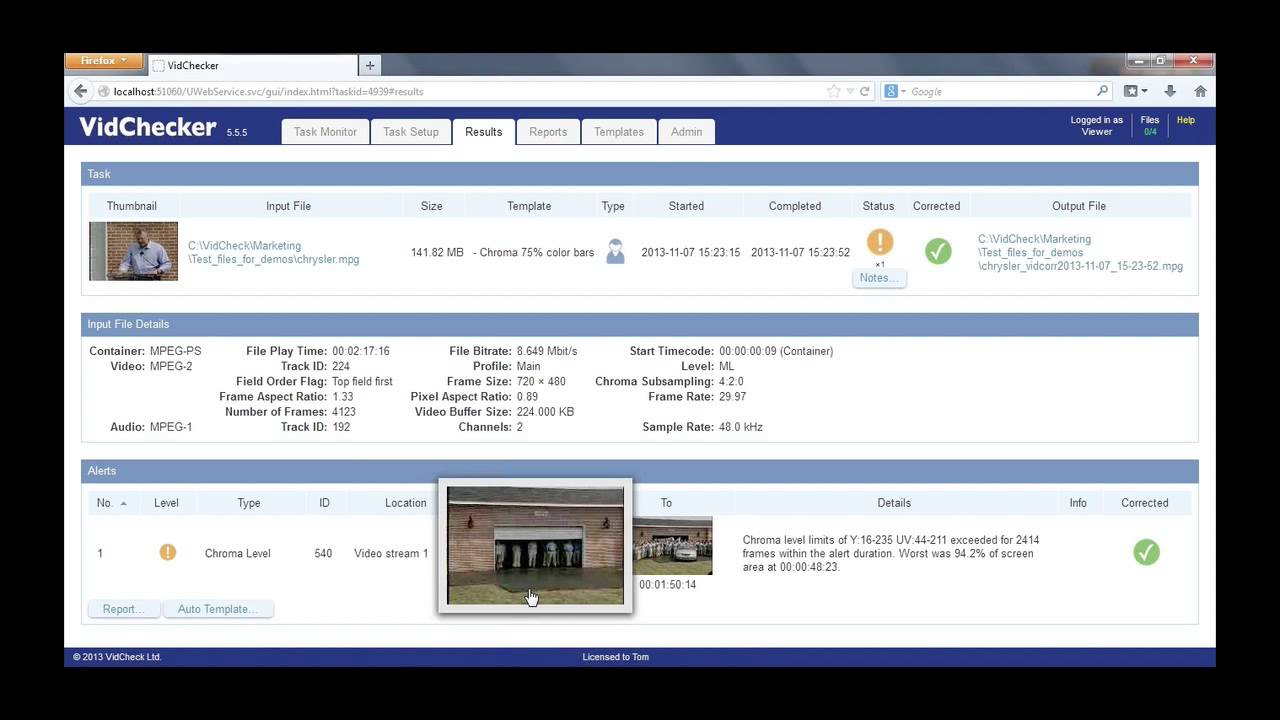Open the Admin tab

point(686,132)
